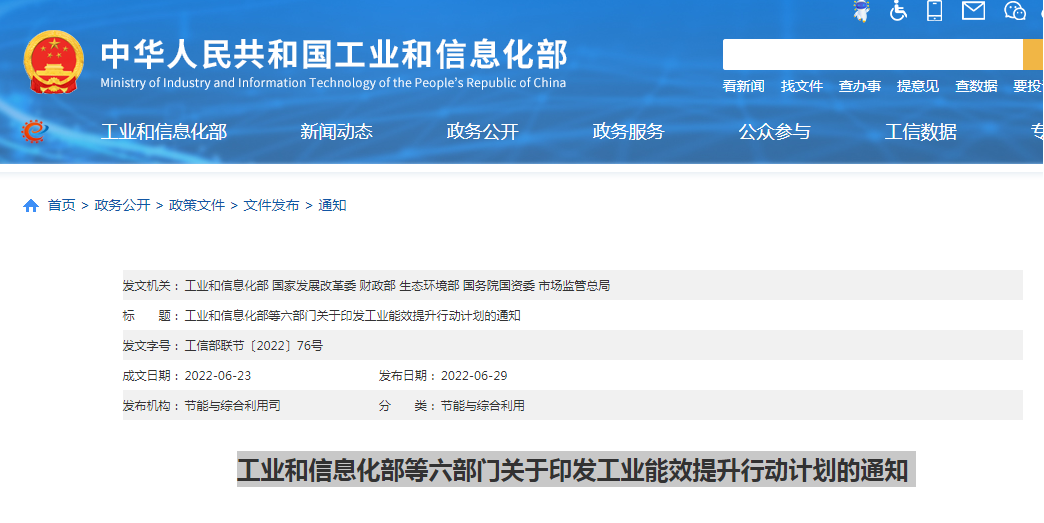This screenshot has height=523, width=1044.
Task: Click the orange search button
Action: (1033, 55)
